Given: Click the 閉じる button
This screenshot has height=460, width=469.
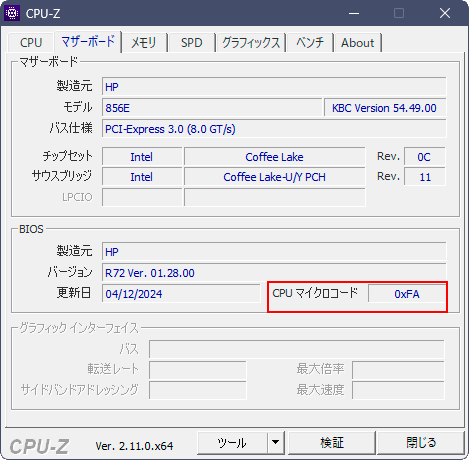Looking at the screenshot, I should 421,443.
